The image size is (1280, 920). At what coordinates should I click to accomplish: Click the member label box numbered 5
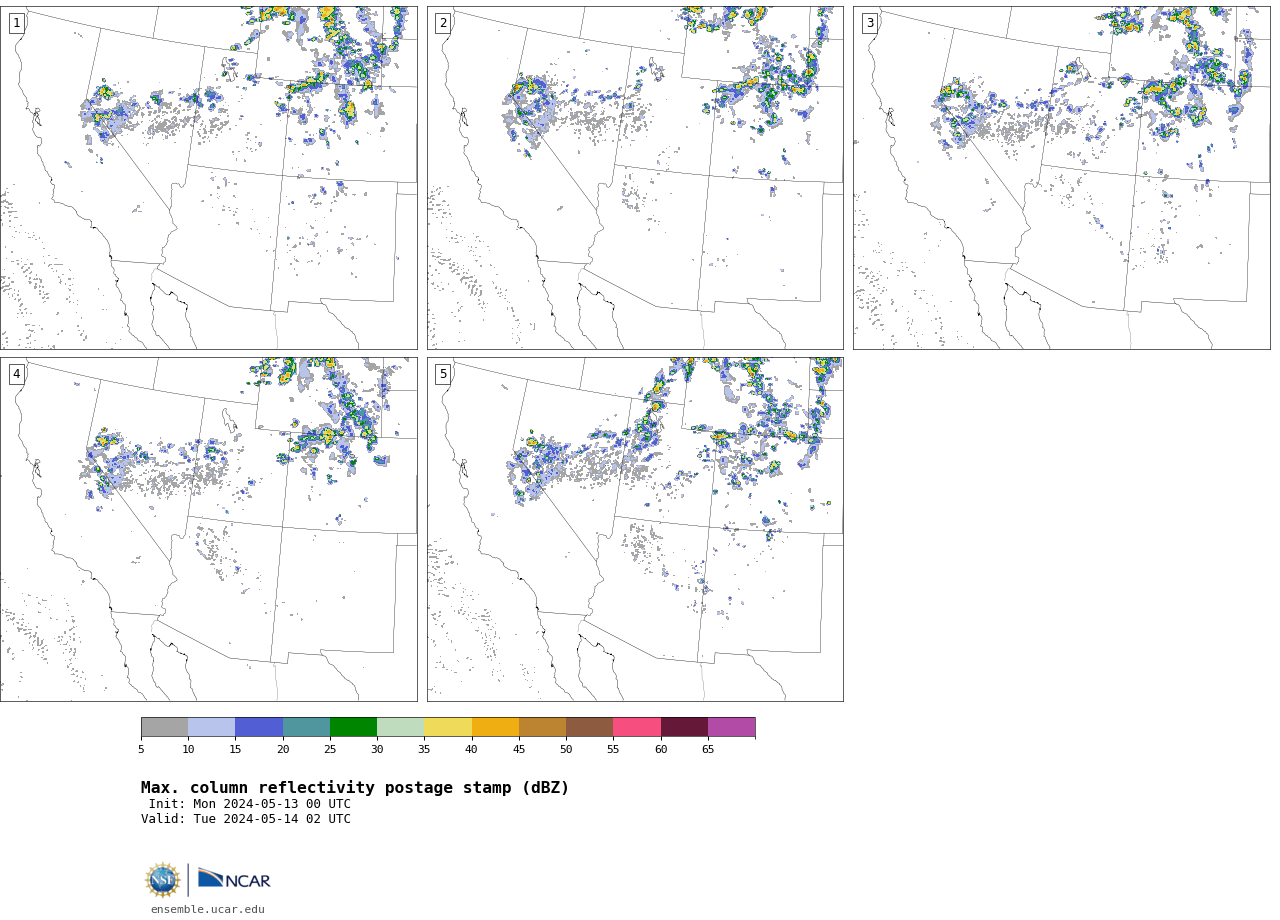443,374
